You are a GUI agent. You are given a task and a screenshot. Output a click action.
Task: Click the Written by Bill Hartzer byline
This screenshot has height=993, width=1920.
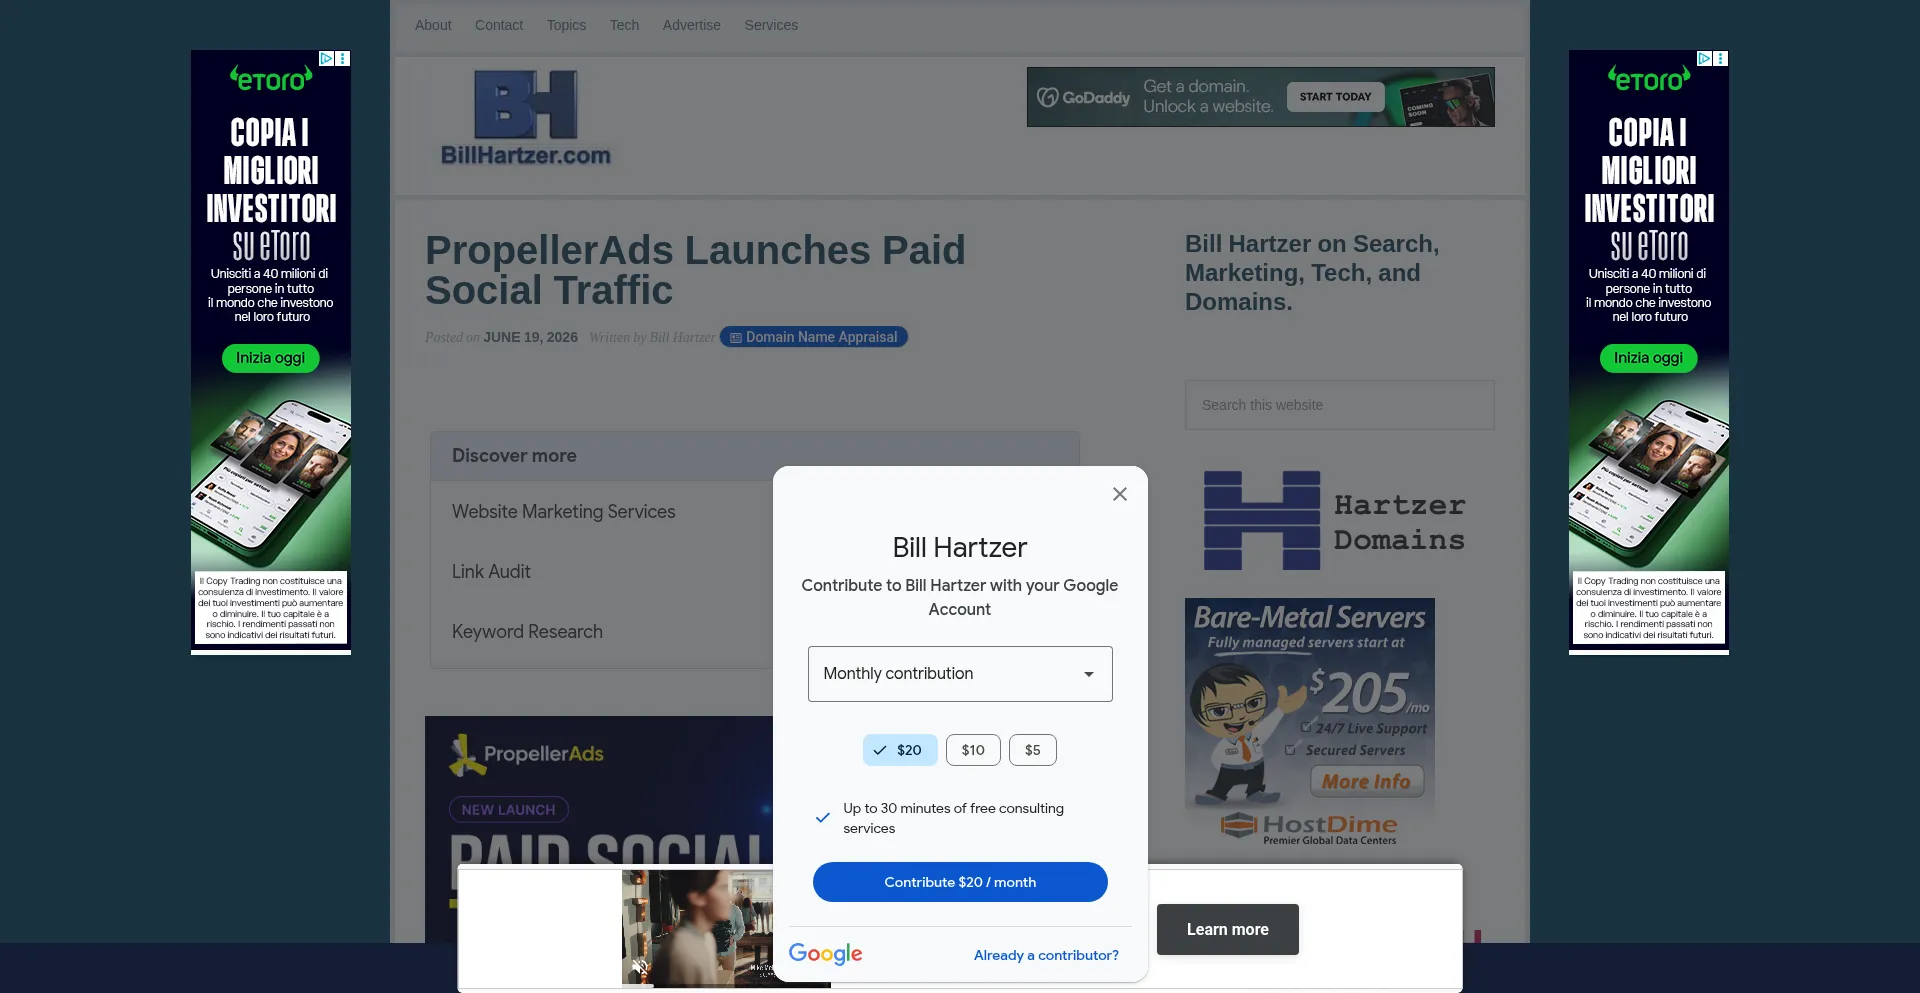[x=652, y=338]
